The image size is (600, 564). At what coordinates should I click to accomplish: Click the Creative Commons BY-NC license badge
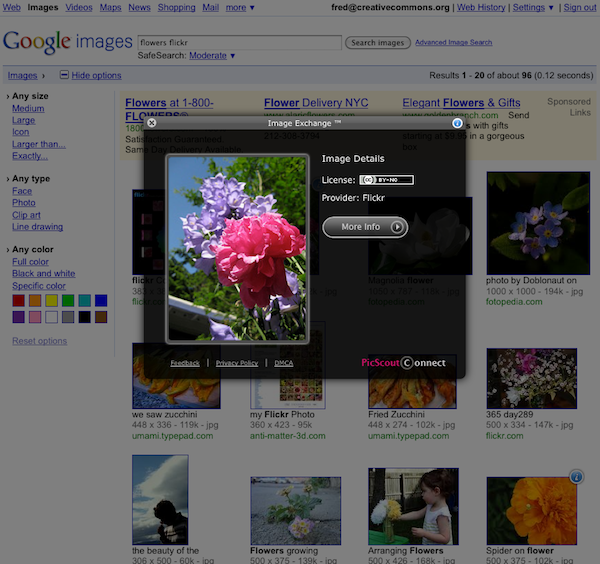[x=386, y=180]
